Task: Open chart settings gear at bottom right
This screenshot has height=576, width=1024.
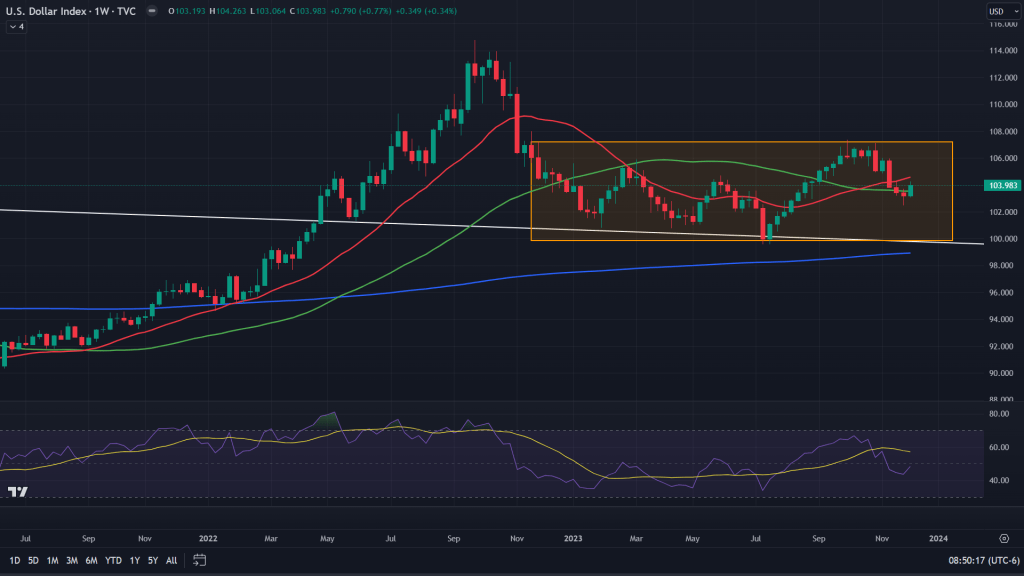Action: tap(1003, 536)
